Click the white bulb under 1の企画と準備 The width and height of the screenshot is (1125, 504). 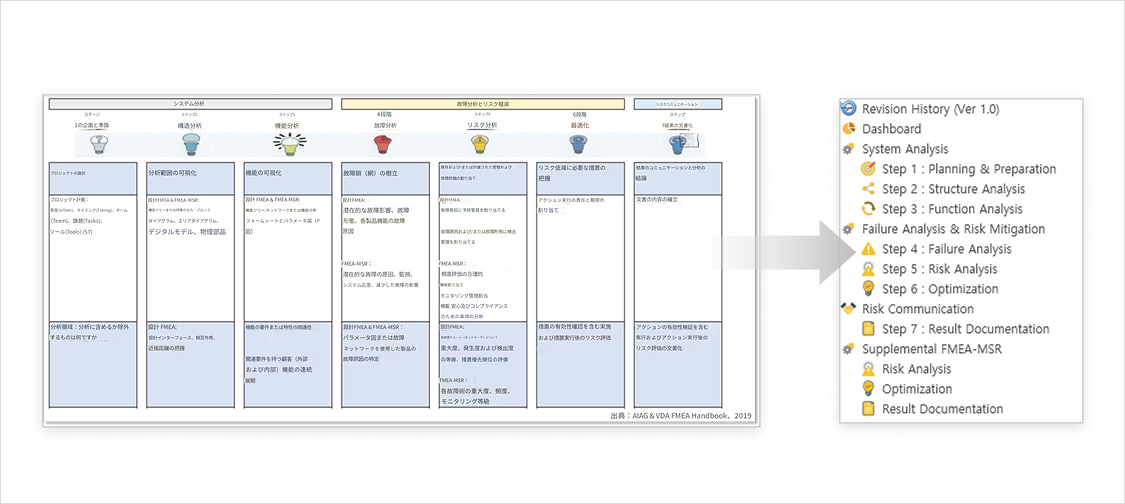(x=98, y=145)
